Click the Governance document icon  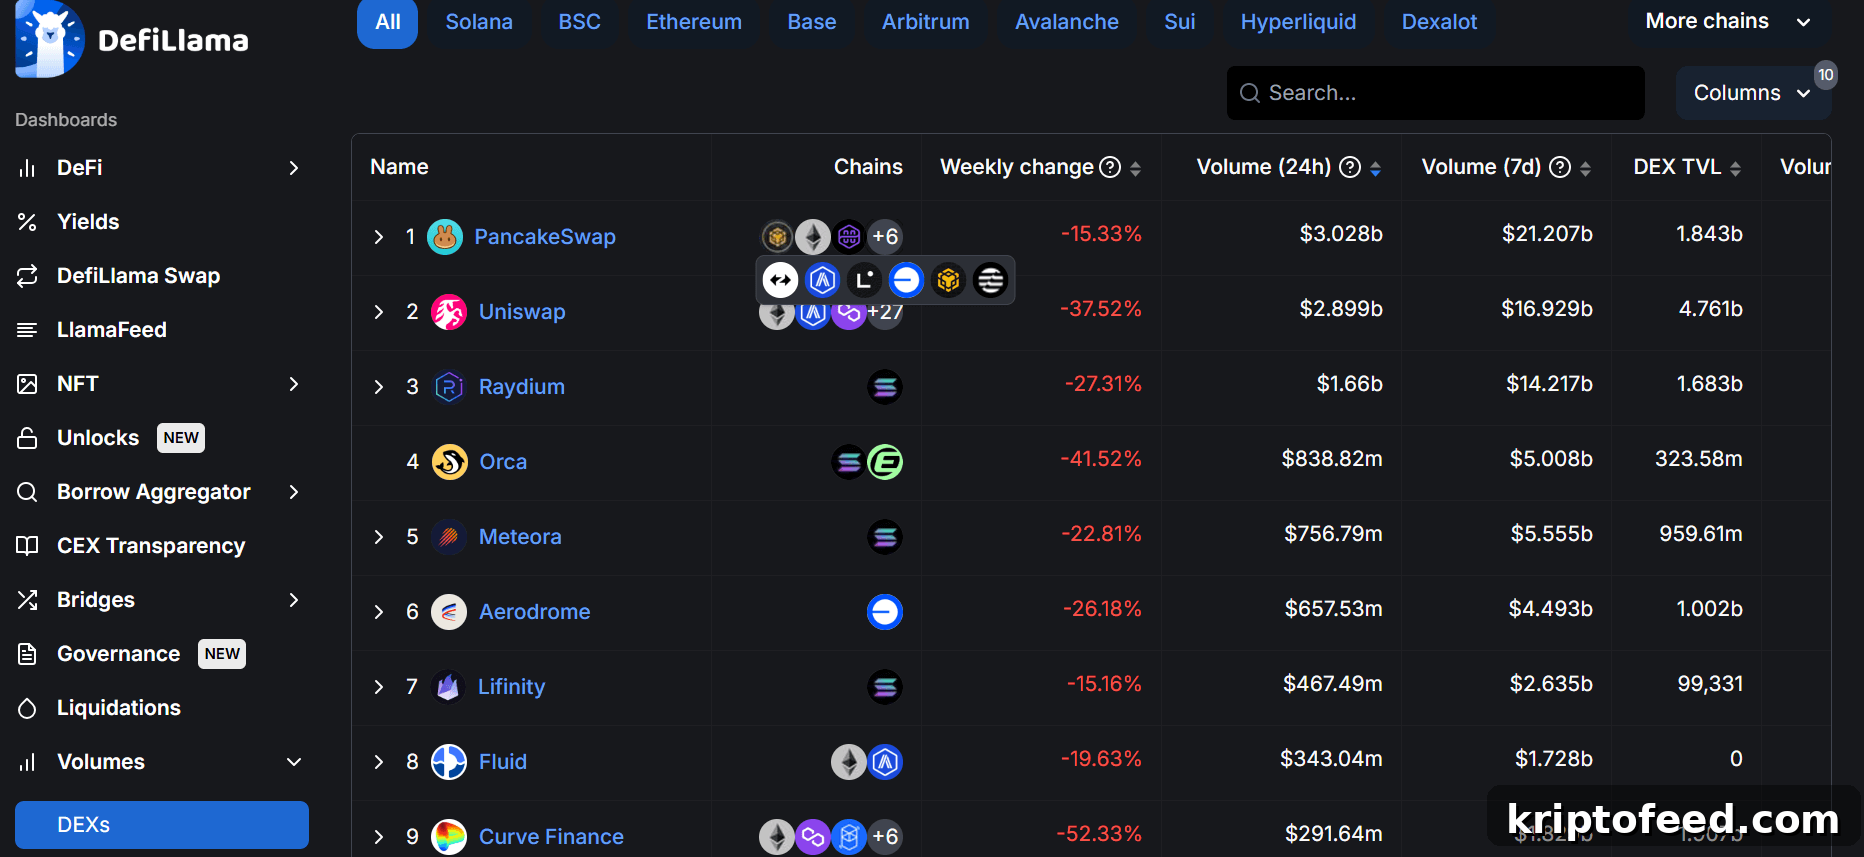point(27,654)
